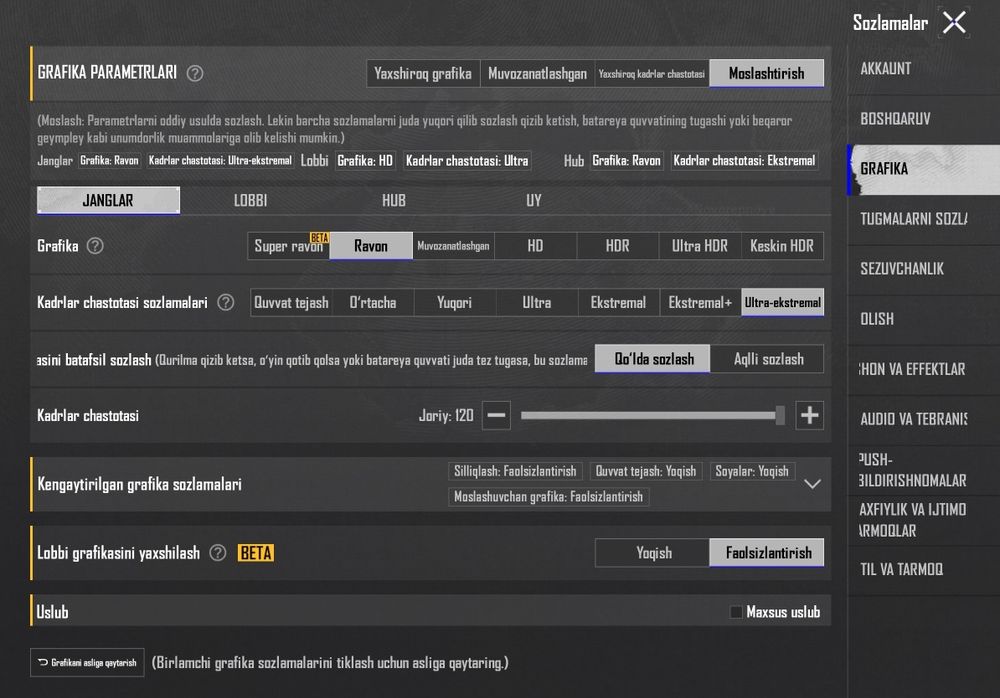Click the Kadrlar chastotasi slider handle
The width and height of the screenshot is (1000, 698).
780,415
